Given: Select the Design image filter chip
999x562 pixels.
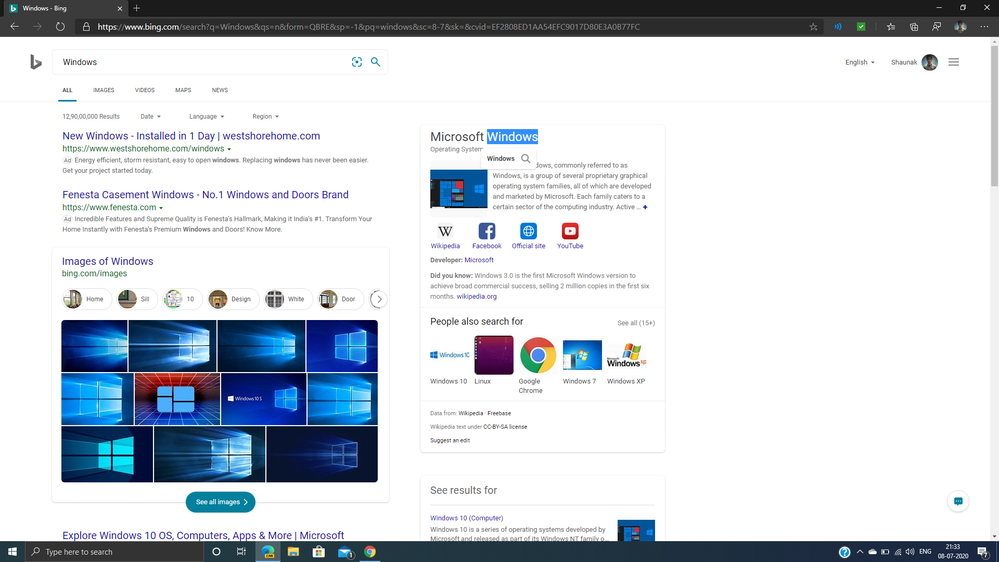Looking at the screenshot, I should click(233, 299).
